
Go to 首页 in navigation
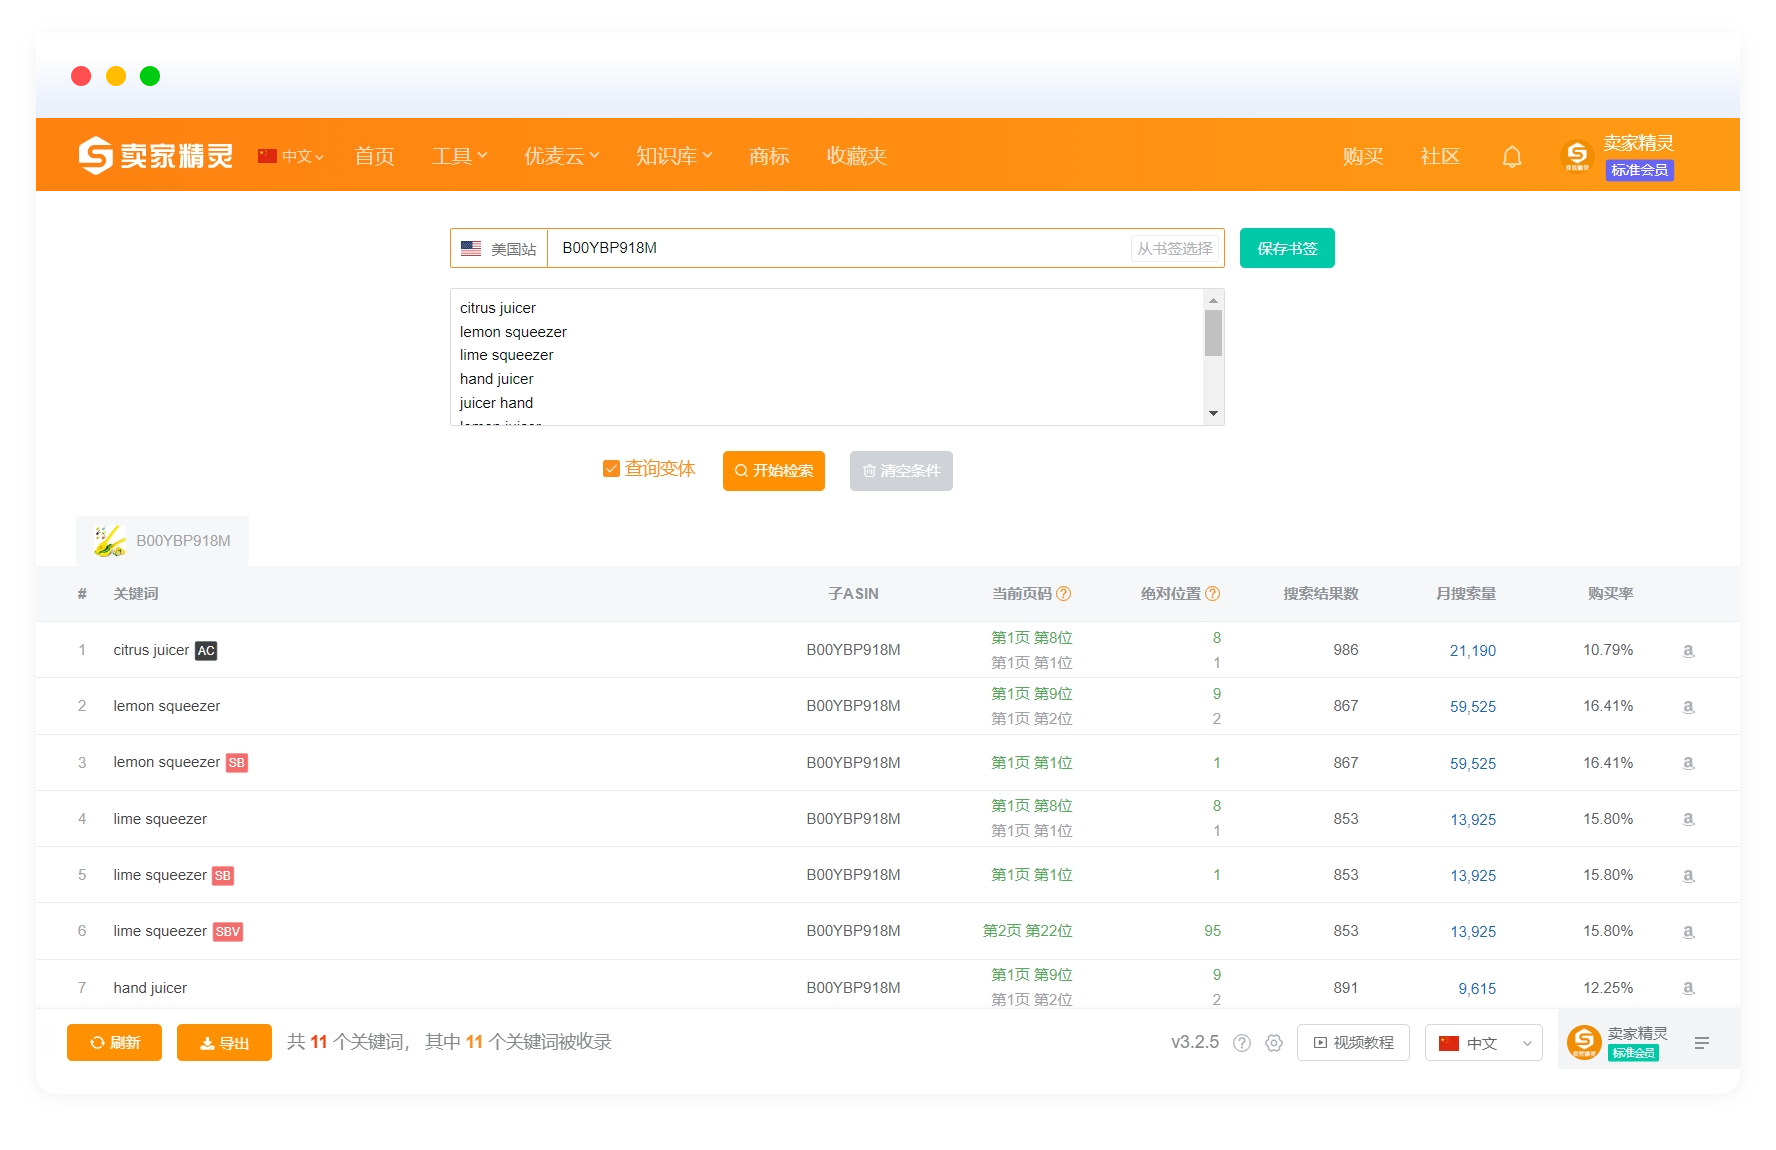375,156
